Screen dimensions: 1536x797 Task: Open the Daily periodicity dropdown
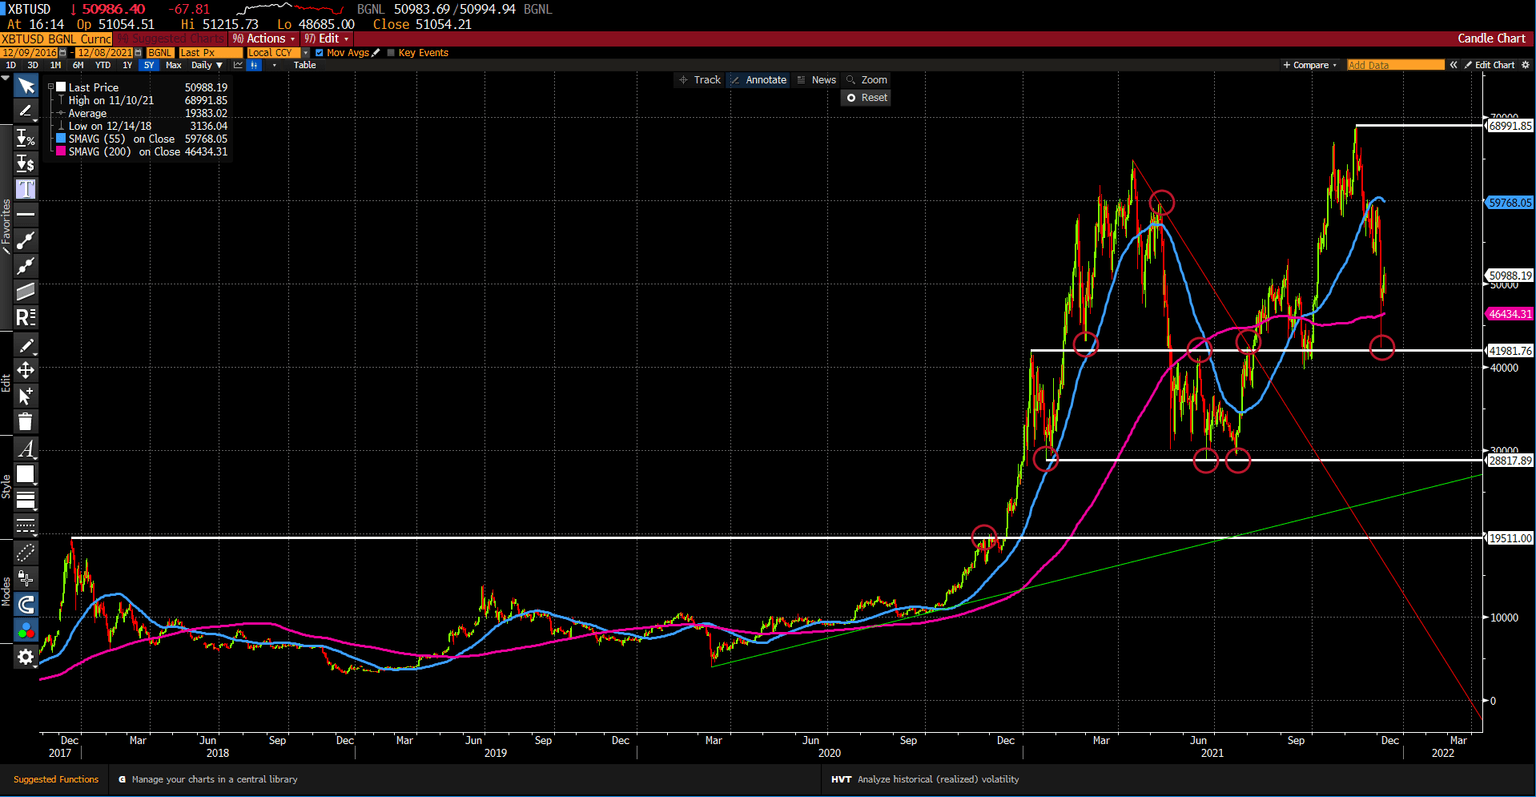[x=207, y=65]
